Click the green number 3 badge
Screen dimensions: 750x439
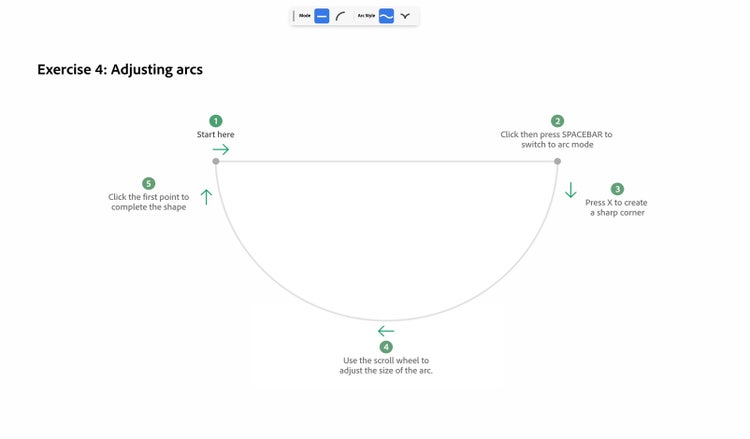(x=618, y=189)
